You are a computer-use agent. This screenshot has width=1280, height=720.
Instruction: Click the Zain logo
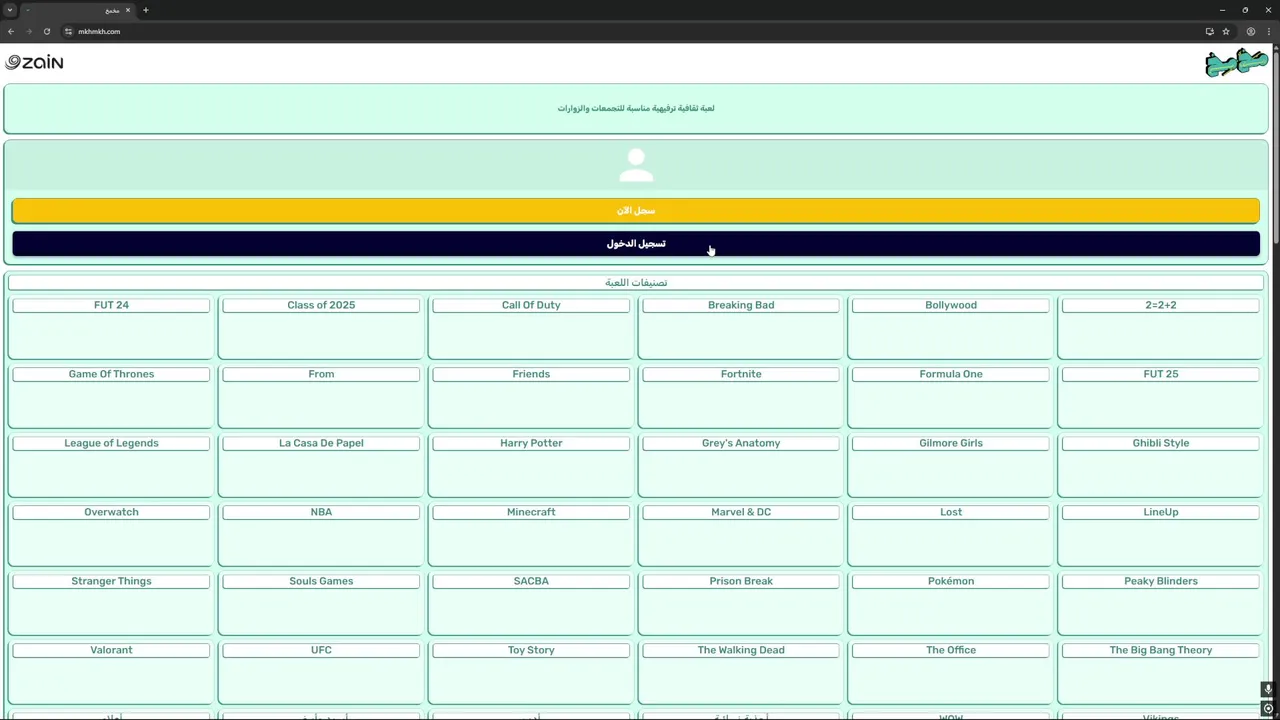tap(34, 62)
